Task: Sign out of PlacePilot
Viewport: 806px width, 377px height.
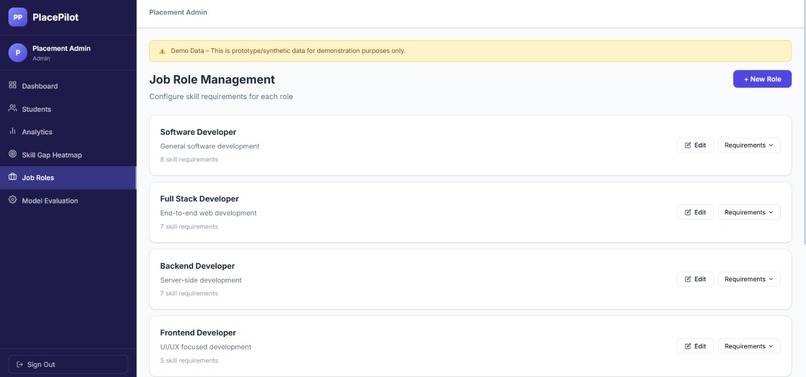Action: (68, 365)
